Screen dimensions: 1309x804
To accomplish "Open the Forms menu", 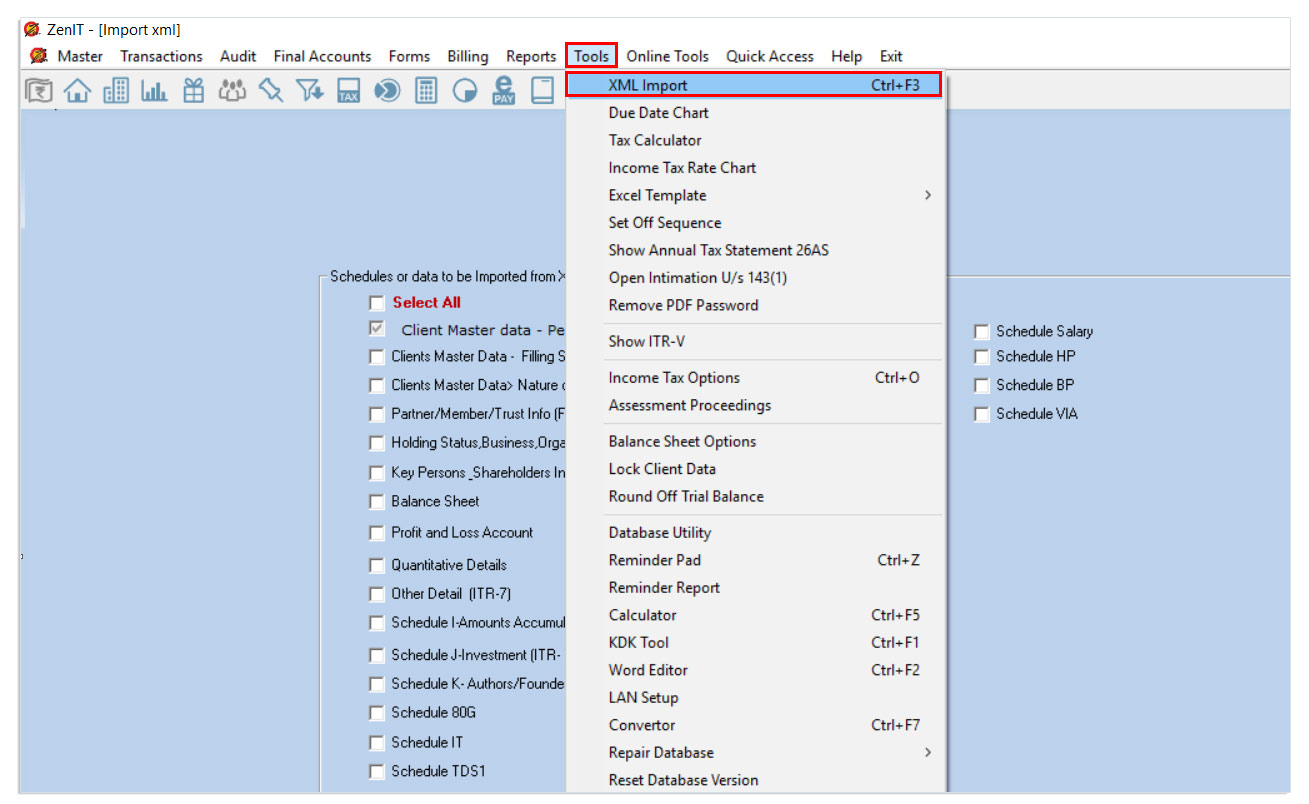I will 409,56.
